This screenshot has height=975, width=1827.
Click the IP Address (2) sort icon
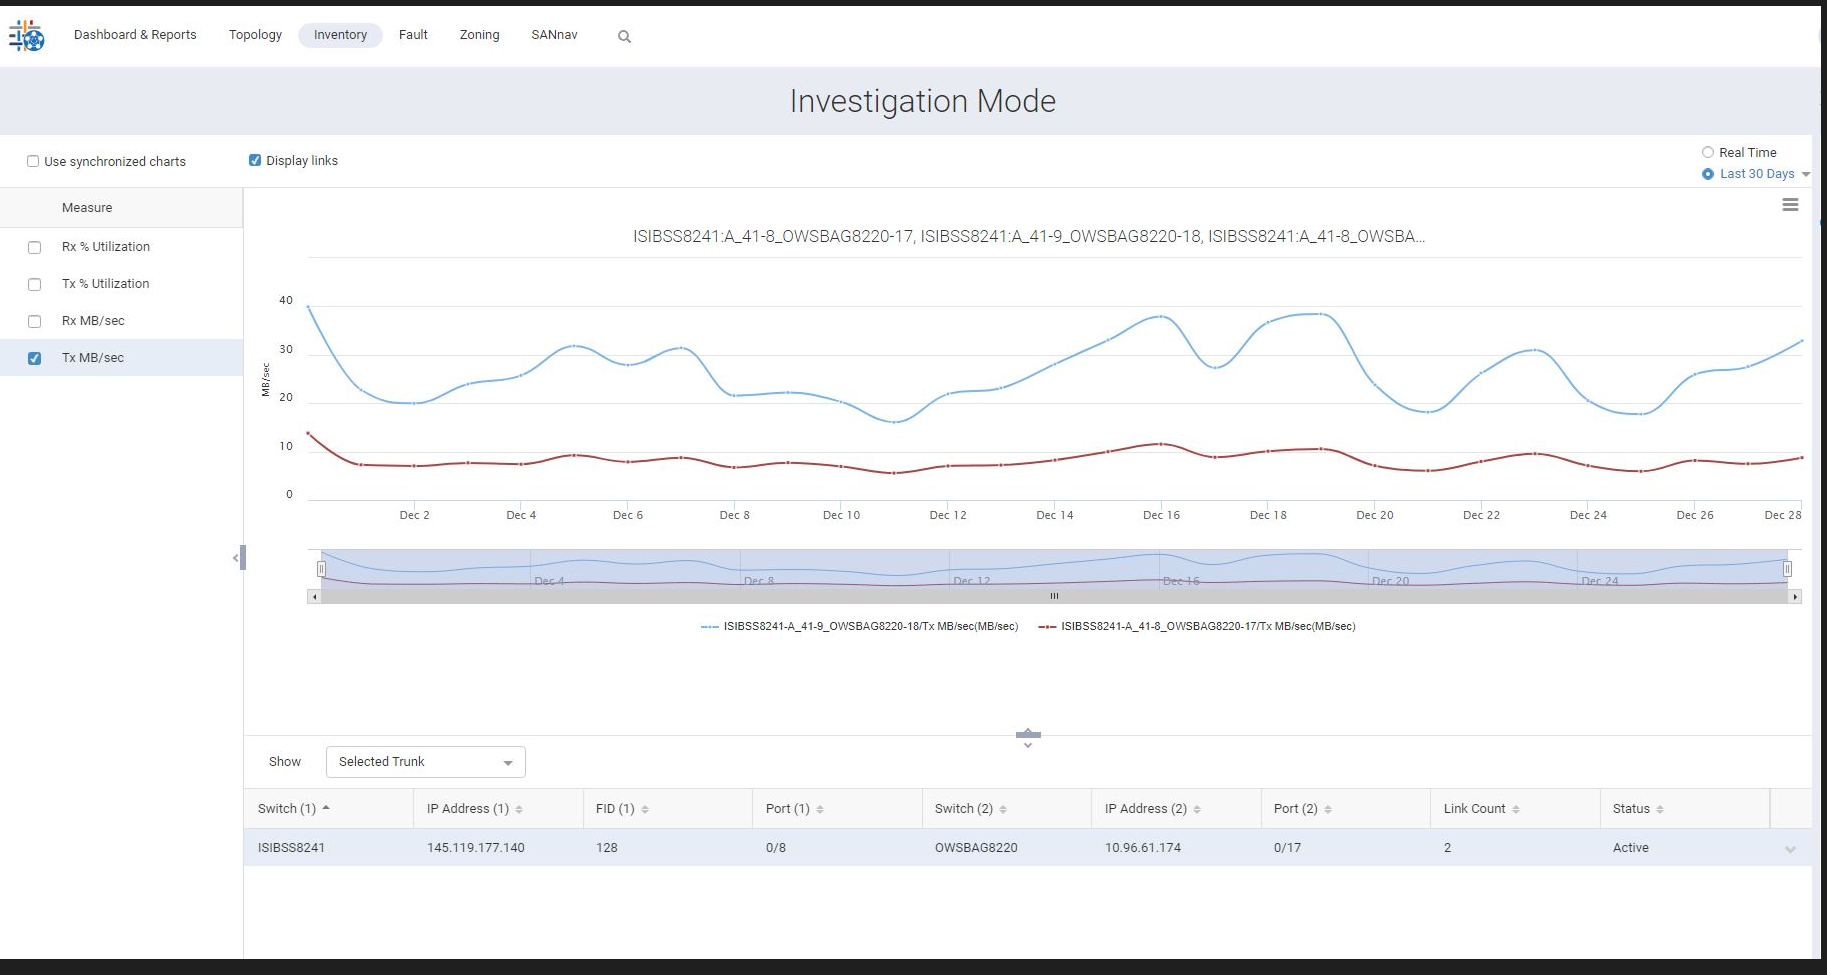tap(1197, 809)
